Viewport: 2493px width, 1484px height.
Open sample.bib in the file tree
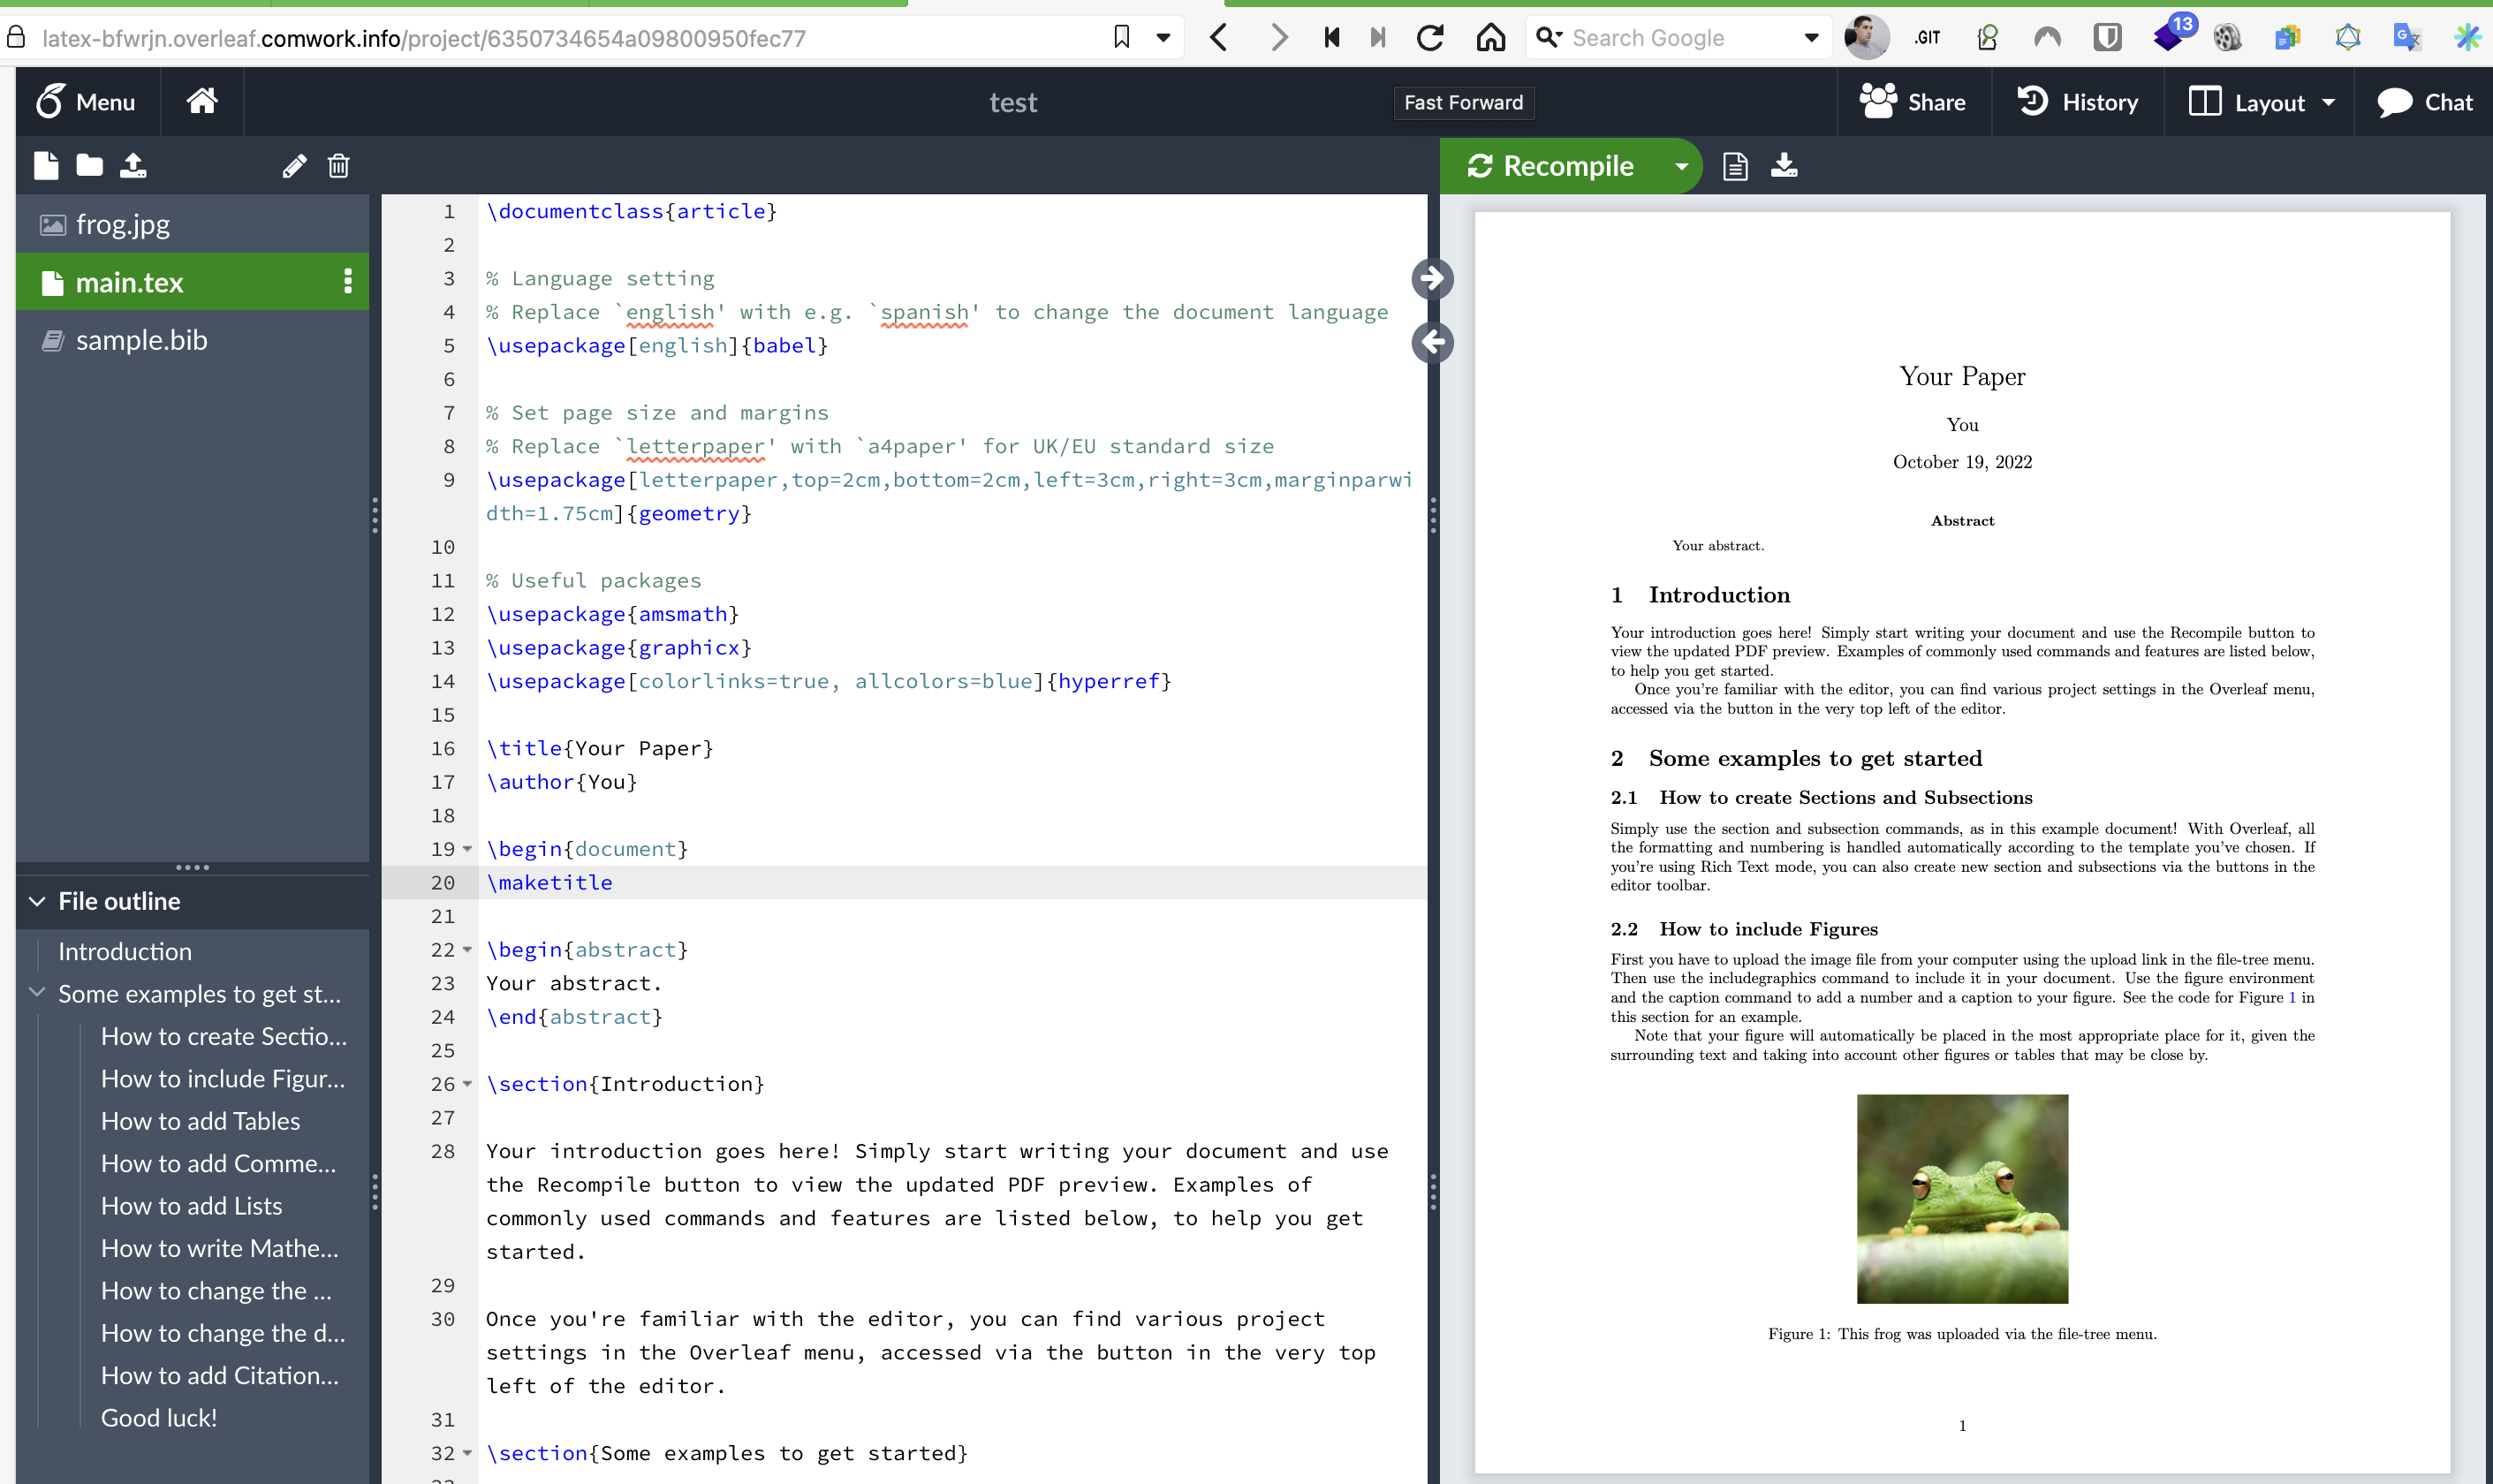193,340
